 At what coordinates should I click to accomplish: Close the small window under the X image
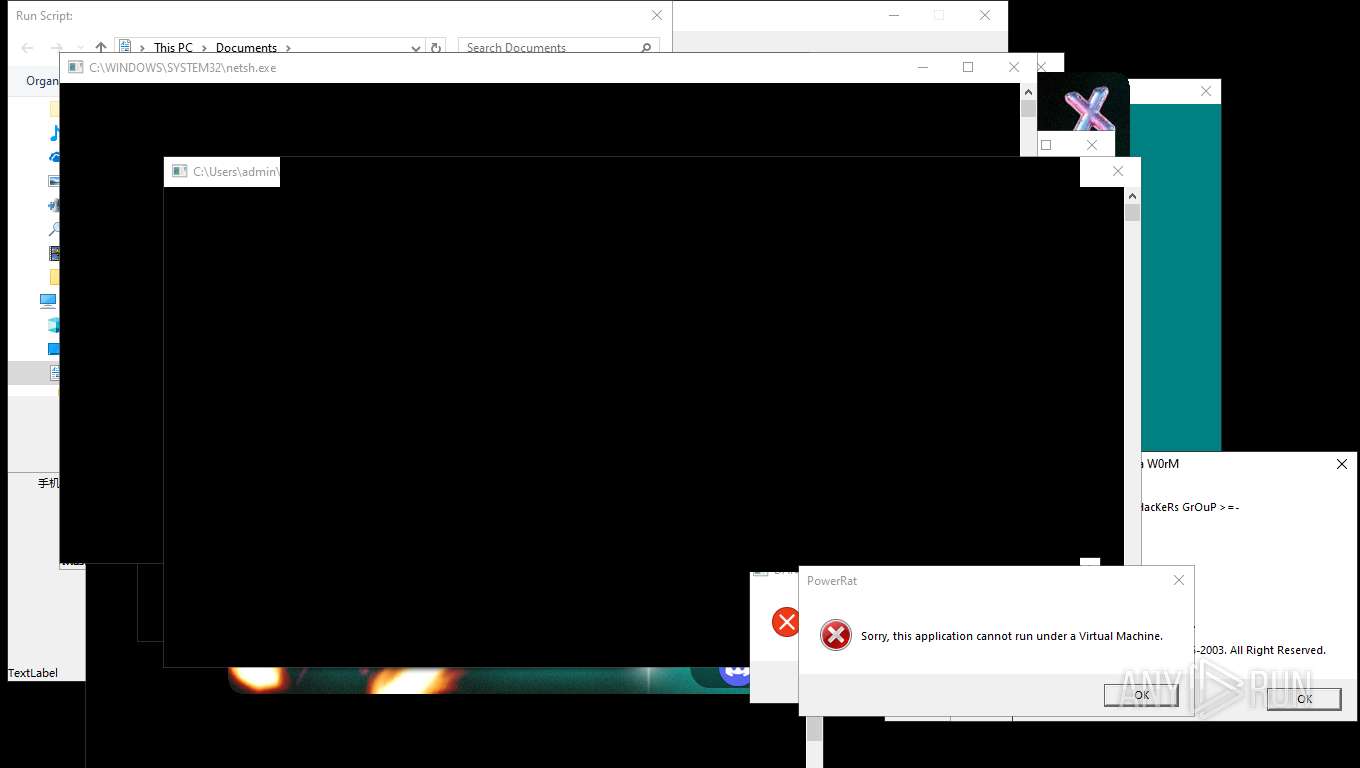click(1091, 145)
